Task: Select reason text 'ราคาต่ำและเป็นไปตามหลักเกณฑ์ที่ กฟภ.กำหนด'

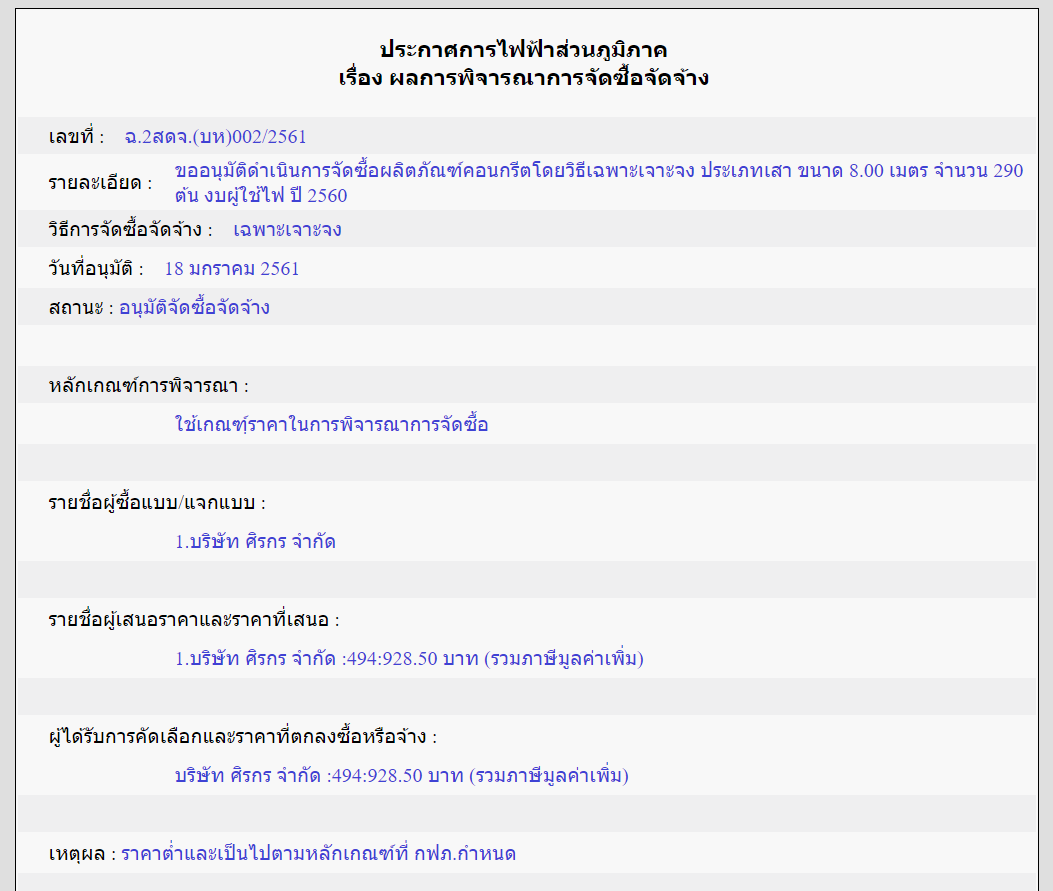Action: pyautogui.click(x=318, y=853)
